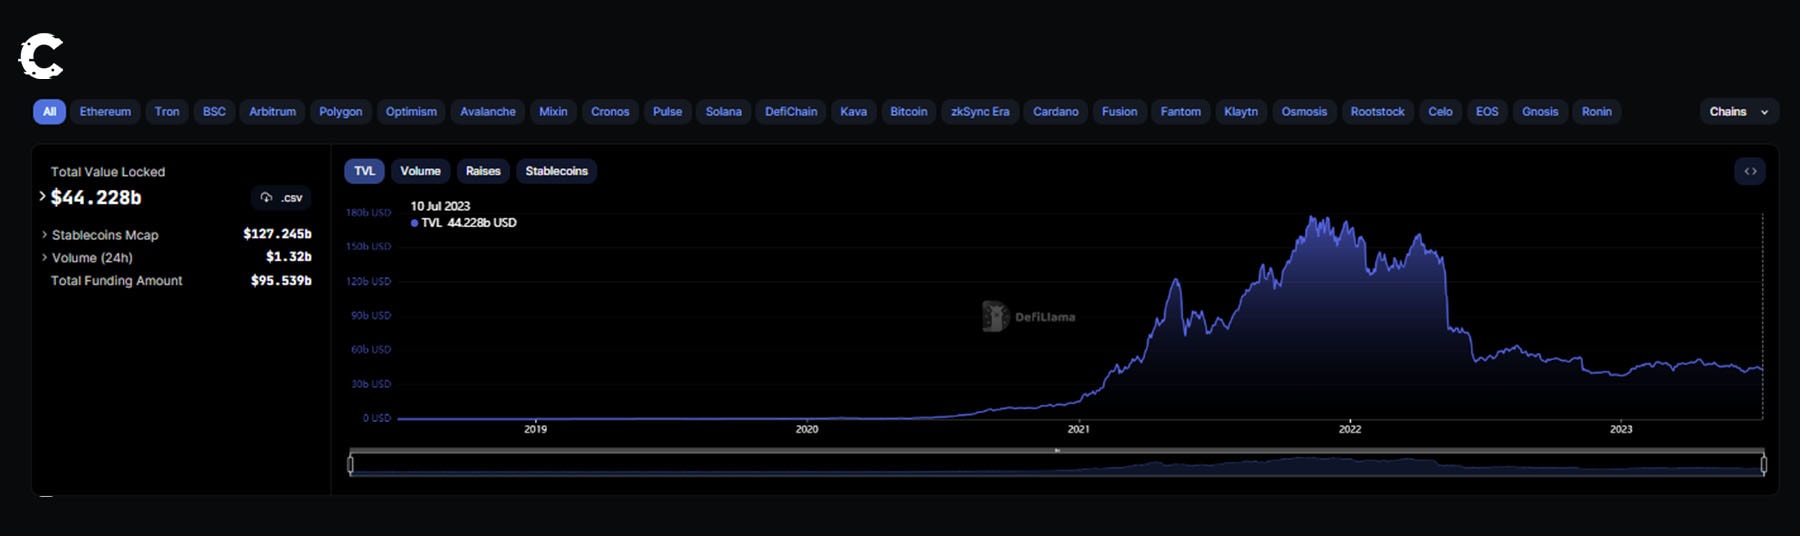Toggle the Raises chart option

(x=483, y=171)
